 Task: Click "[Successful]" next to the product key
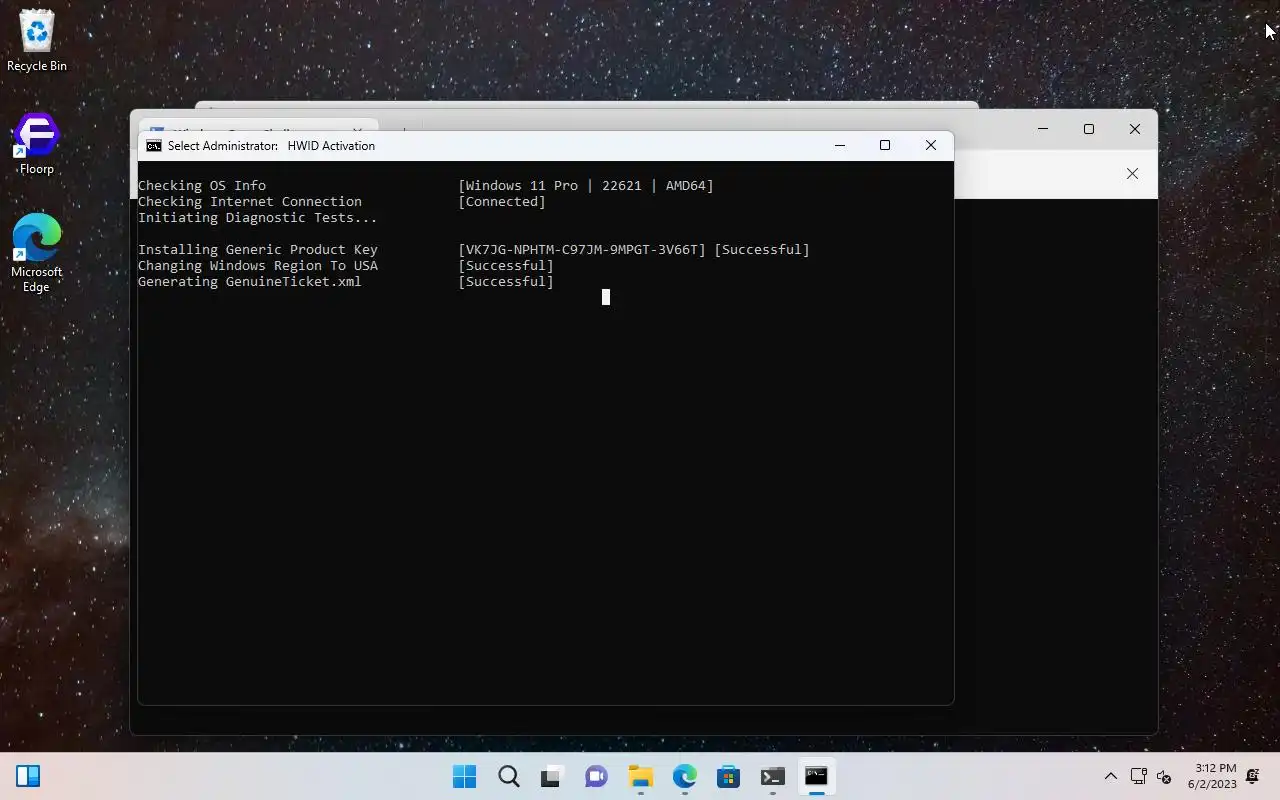(x=762, y=250)
